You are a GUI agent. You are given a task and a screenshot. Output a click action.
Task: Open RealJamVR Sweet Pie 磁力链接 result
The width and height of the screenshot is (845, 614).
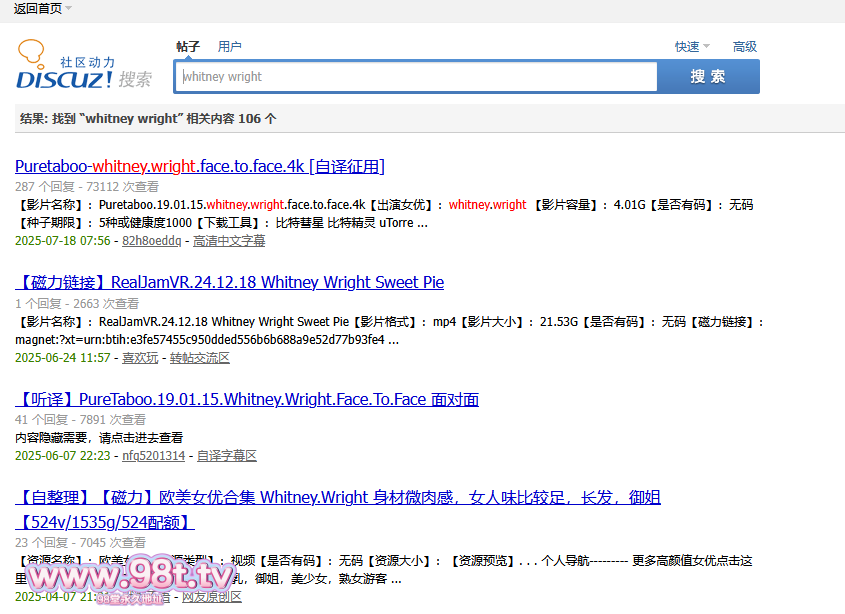230,282
